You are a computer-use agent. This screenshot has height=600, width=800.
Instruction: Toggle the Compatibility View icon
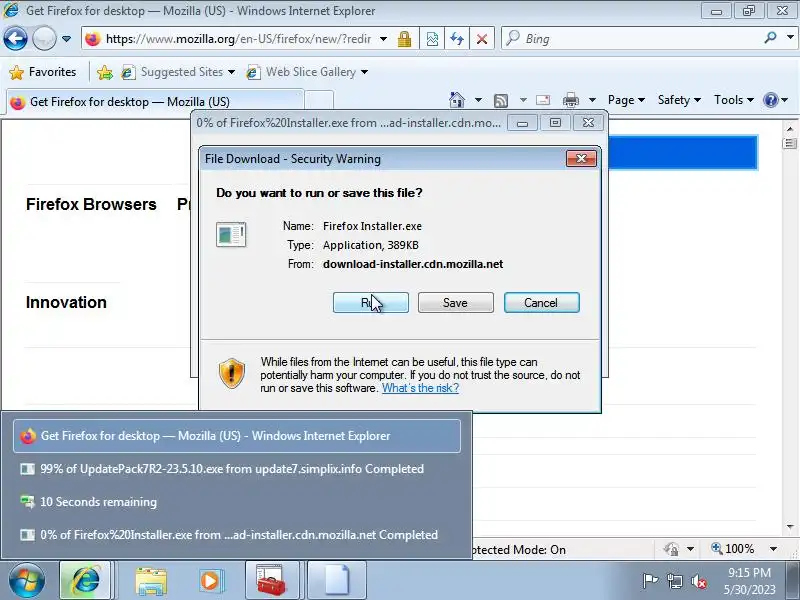tap(432, 39)
